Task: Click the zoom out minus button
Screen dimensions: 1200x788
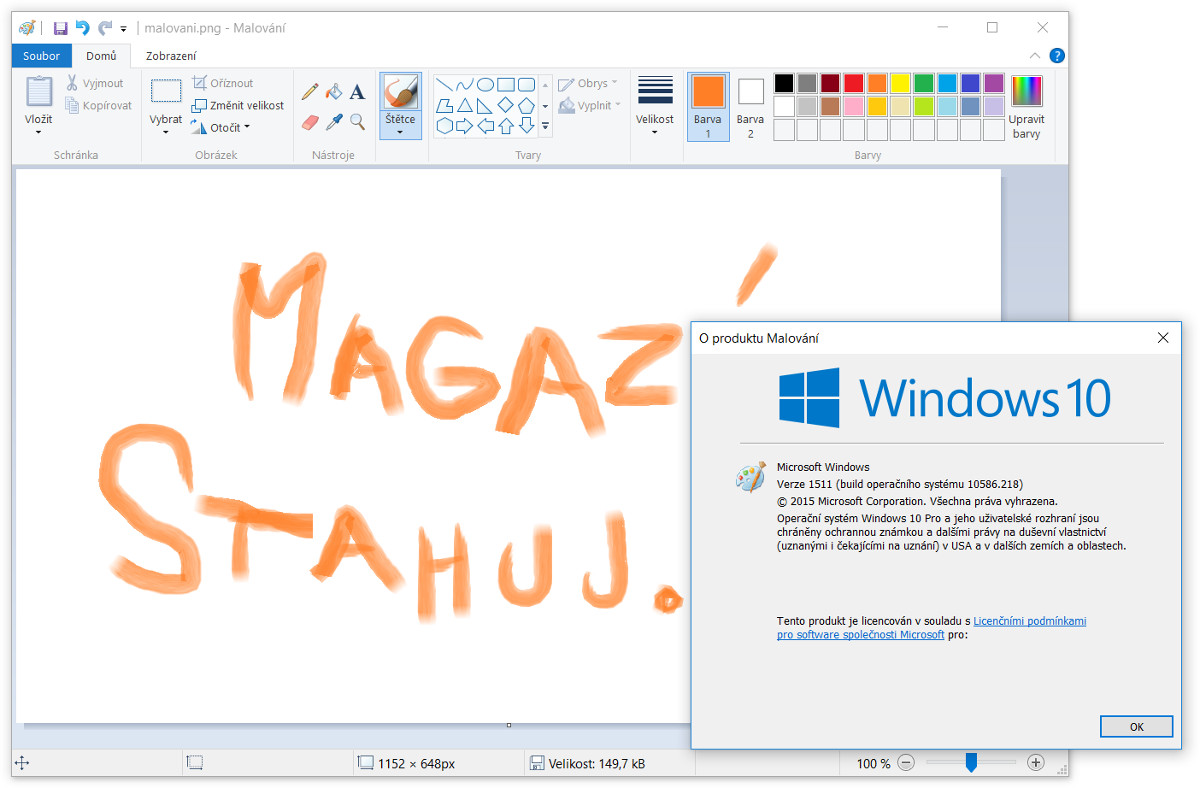Action: pyautogui.click(x=906, y=763)
